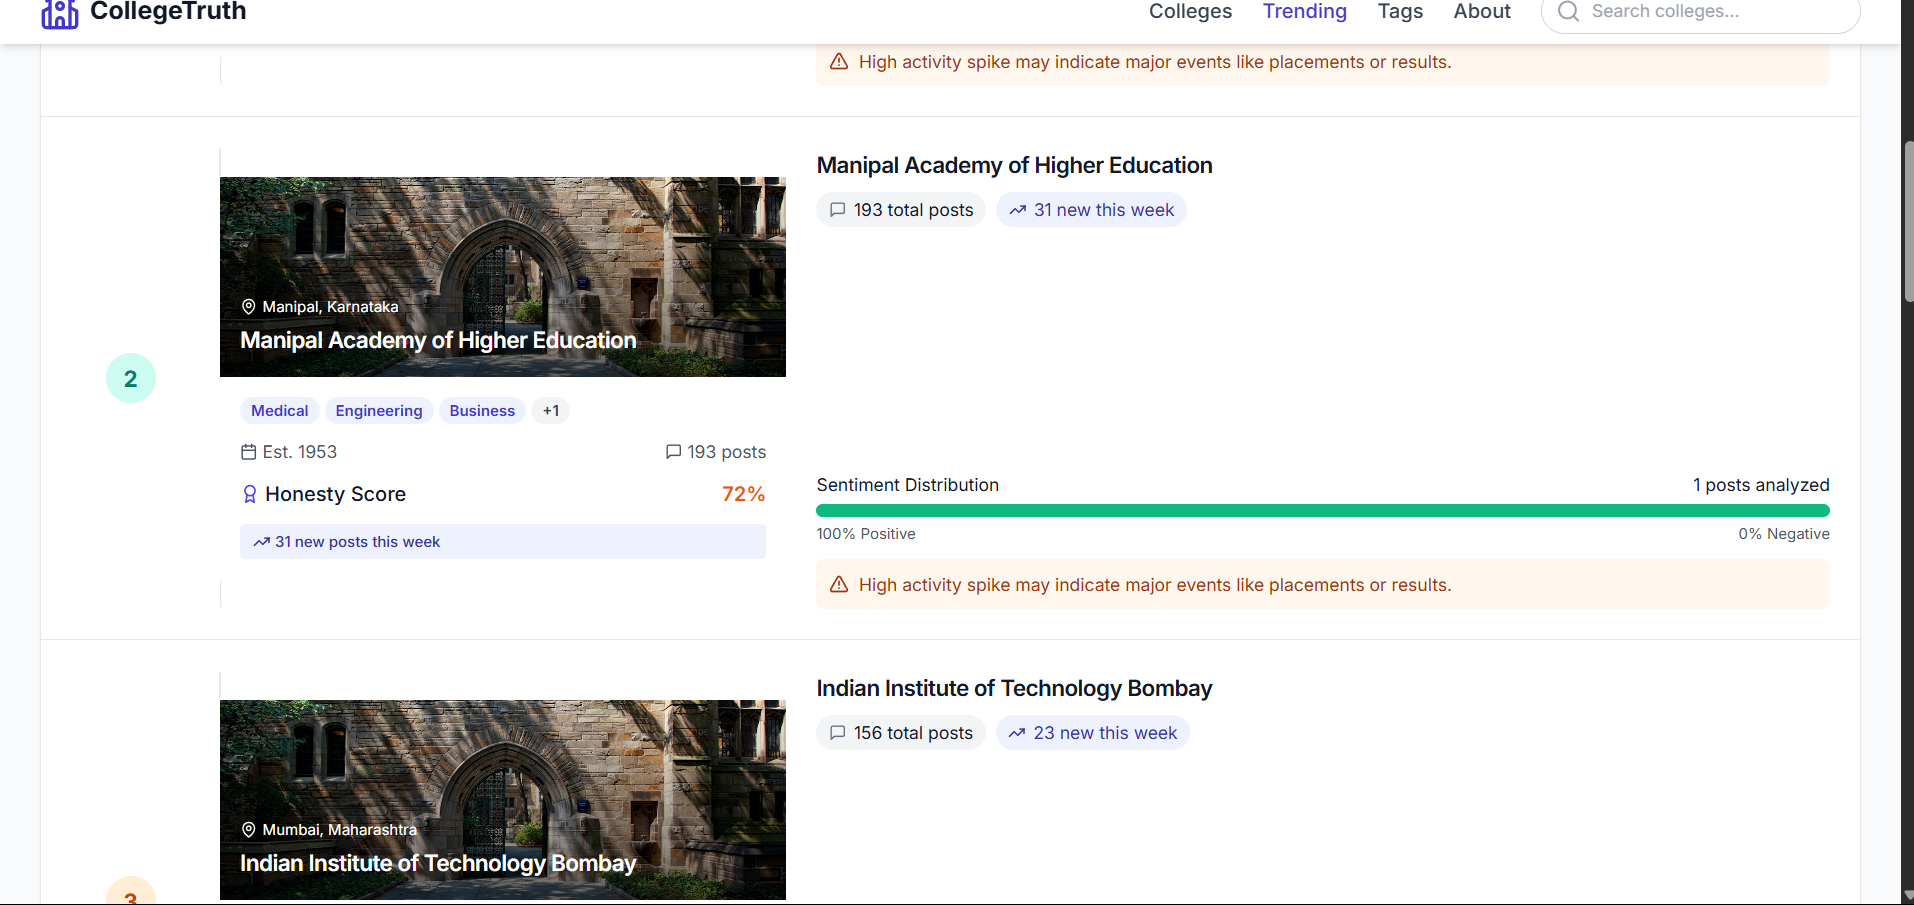
Task: Click the 193 posts count text
Action: pos(727,452)
